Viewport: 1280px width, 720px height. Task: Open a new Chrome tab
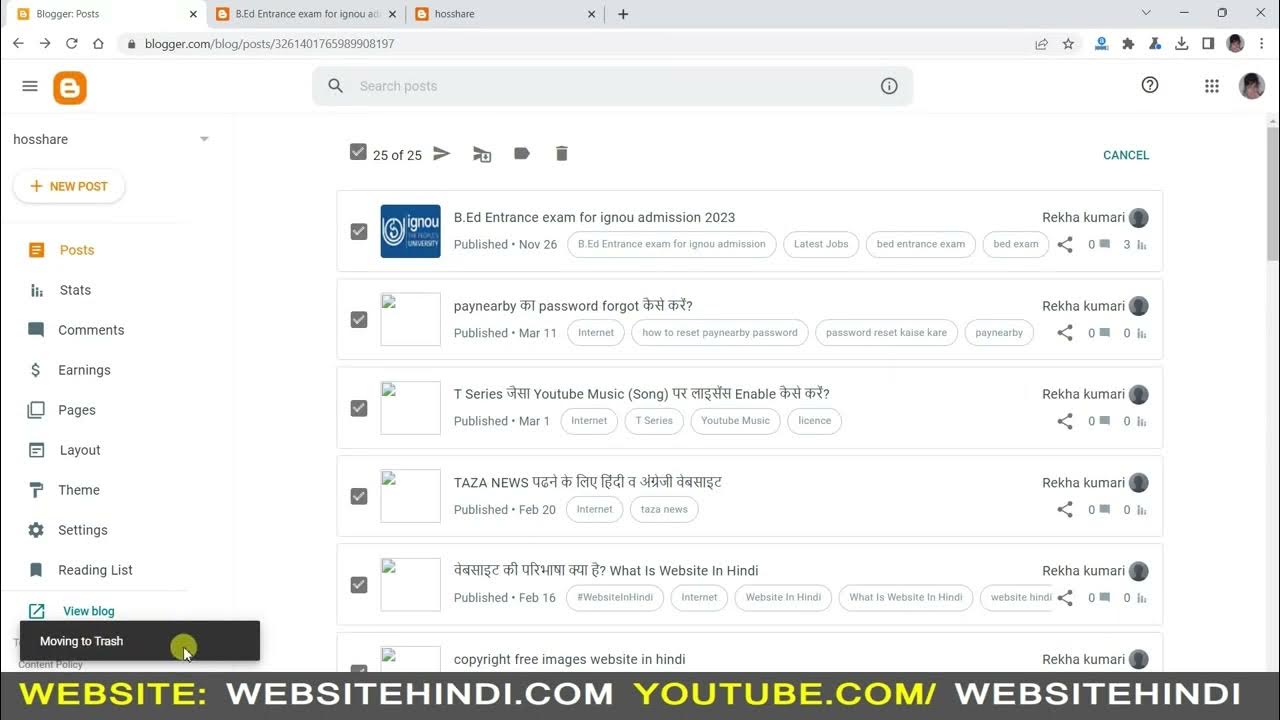(623, 14)
